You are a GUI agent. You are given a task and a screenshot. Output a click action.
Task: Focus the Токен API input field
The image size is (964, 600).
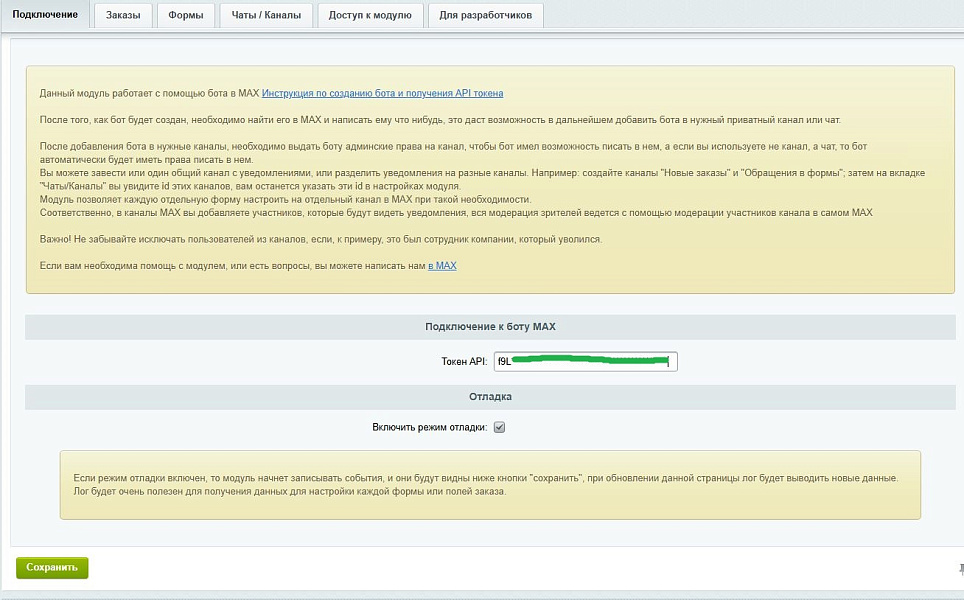click(x=585, y=361)
